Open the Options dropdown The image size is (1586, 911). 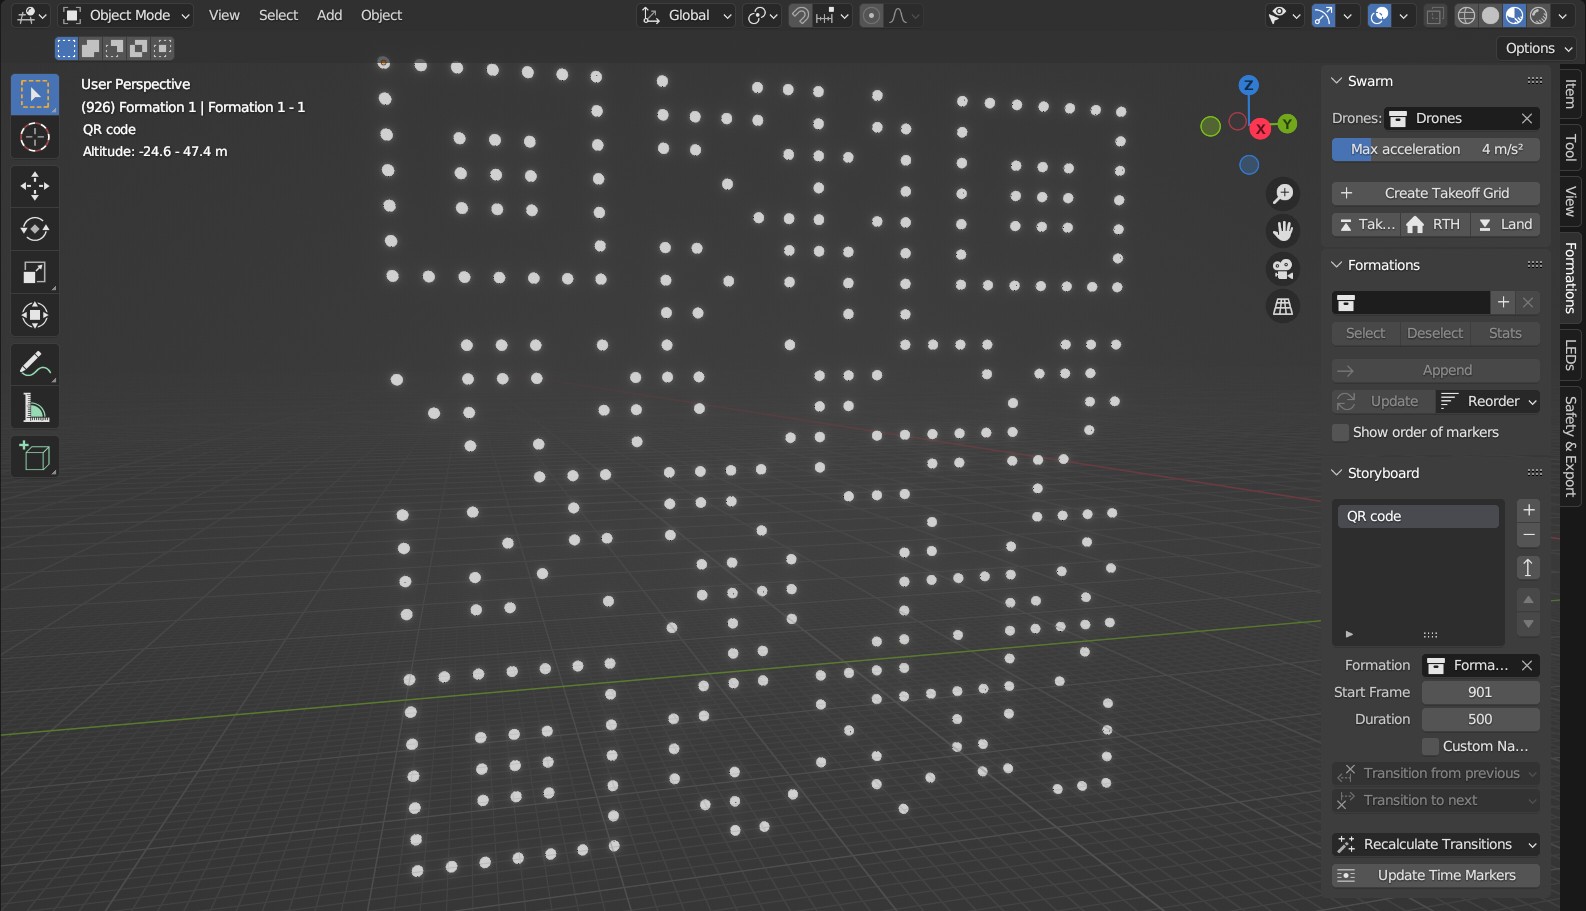[x=1538, y=48]
